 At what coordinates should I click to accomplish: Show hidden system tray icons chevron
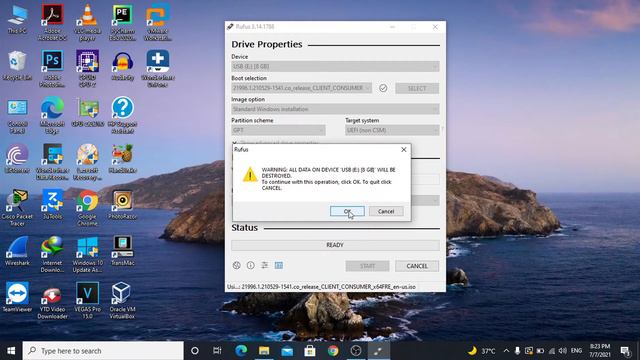pos(506,351)
